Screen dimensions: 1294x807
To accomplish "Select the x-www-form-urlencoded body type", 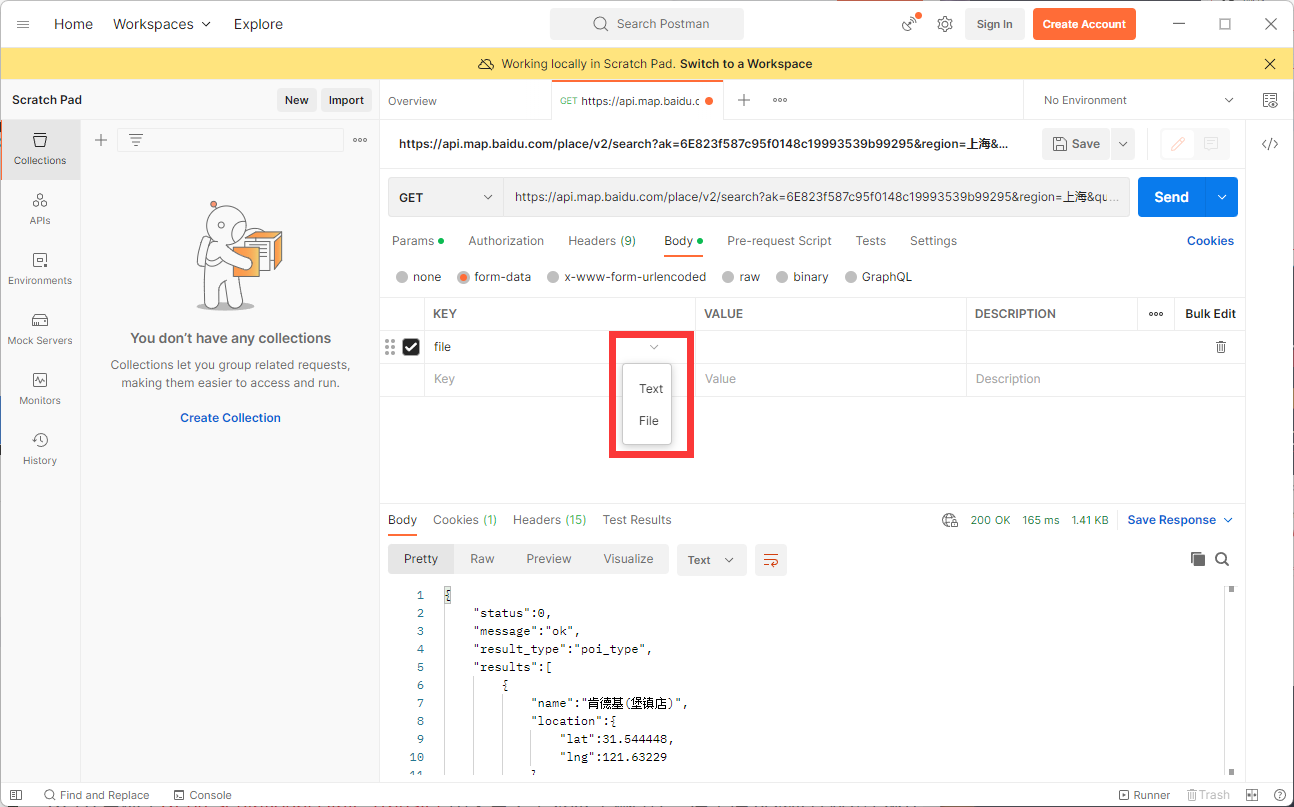I will (x=553, y=277).
